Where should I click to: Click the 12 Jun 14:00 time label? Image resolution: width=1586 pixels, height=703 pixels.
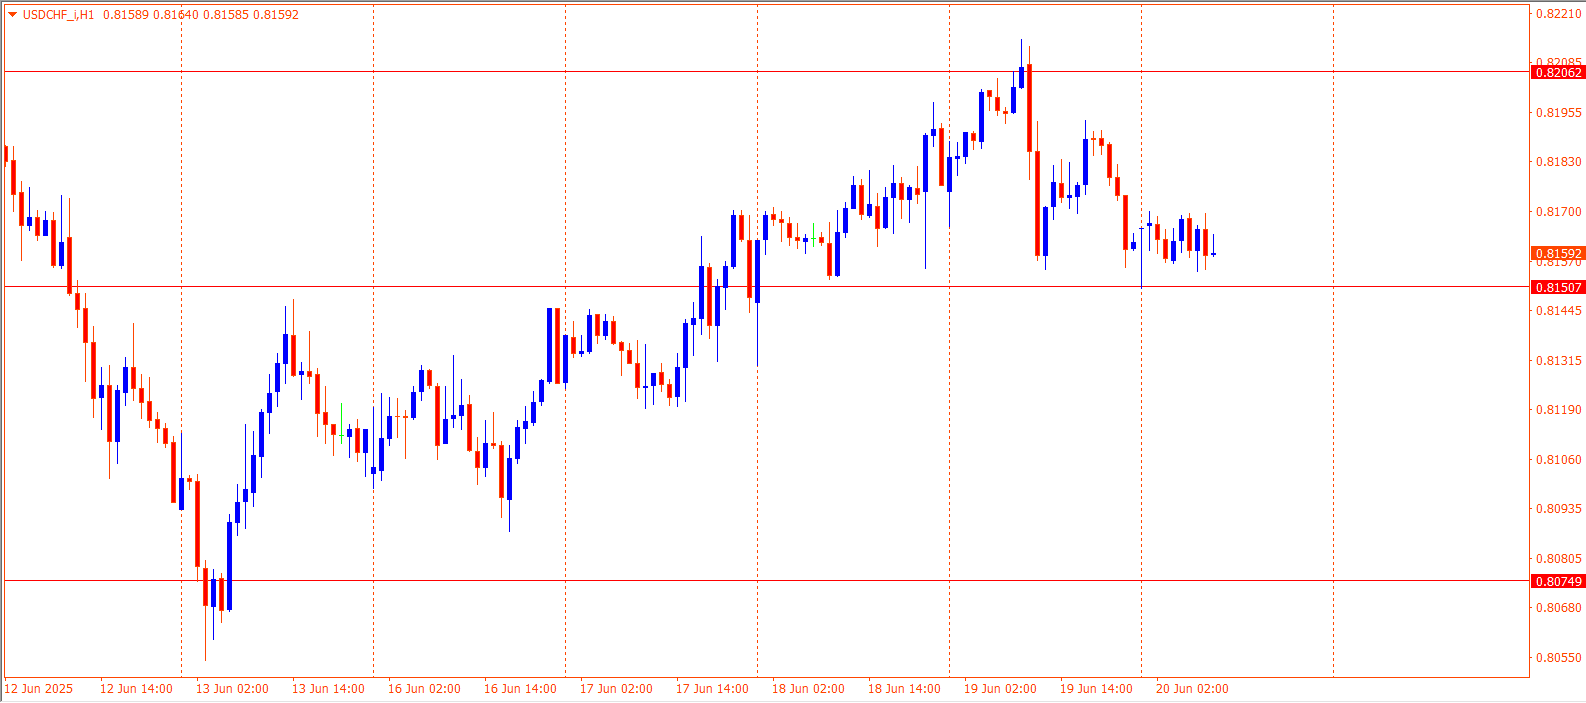[136, 689]
